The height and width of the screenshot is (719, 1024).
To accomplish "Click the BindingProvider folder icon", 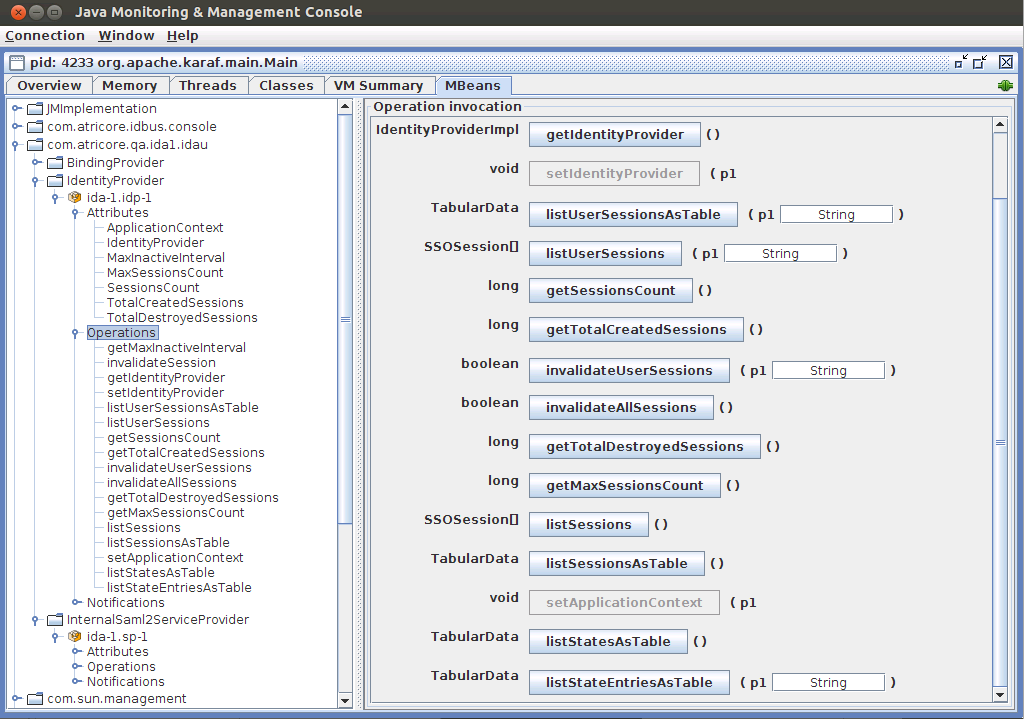I will [x=56, y=163].
